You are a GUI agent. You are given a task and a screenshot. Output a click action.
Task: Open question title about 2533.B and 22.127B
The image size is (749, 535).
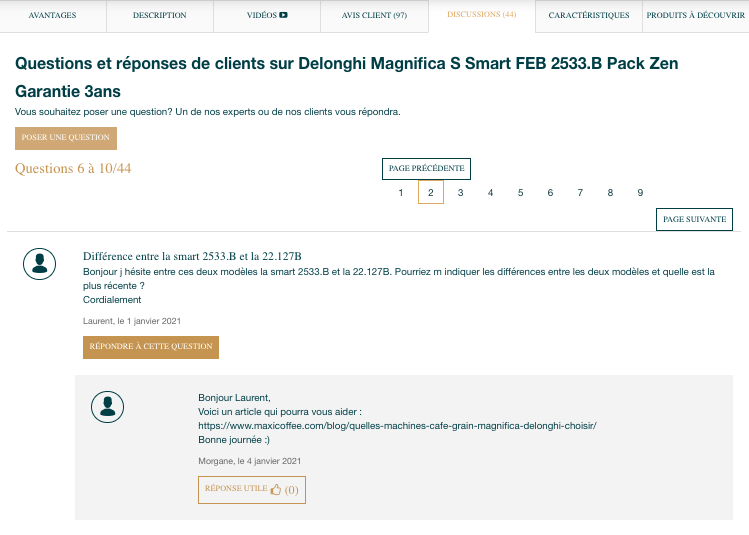pos(192,256)
